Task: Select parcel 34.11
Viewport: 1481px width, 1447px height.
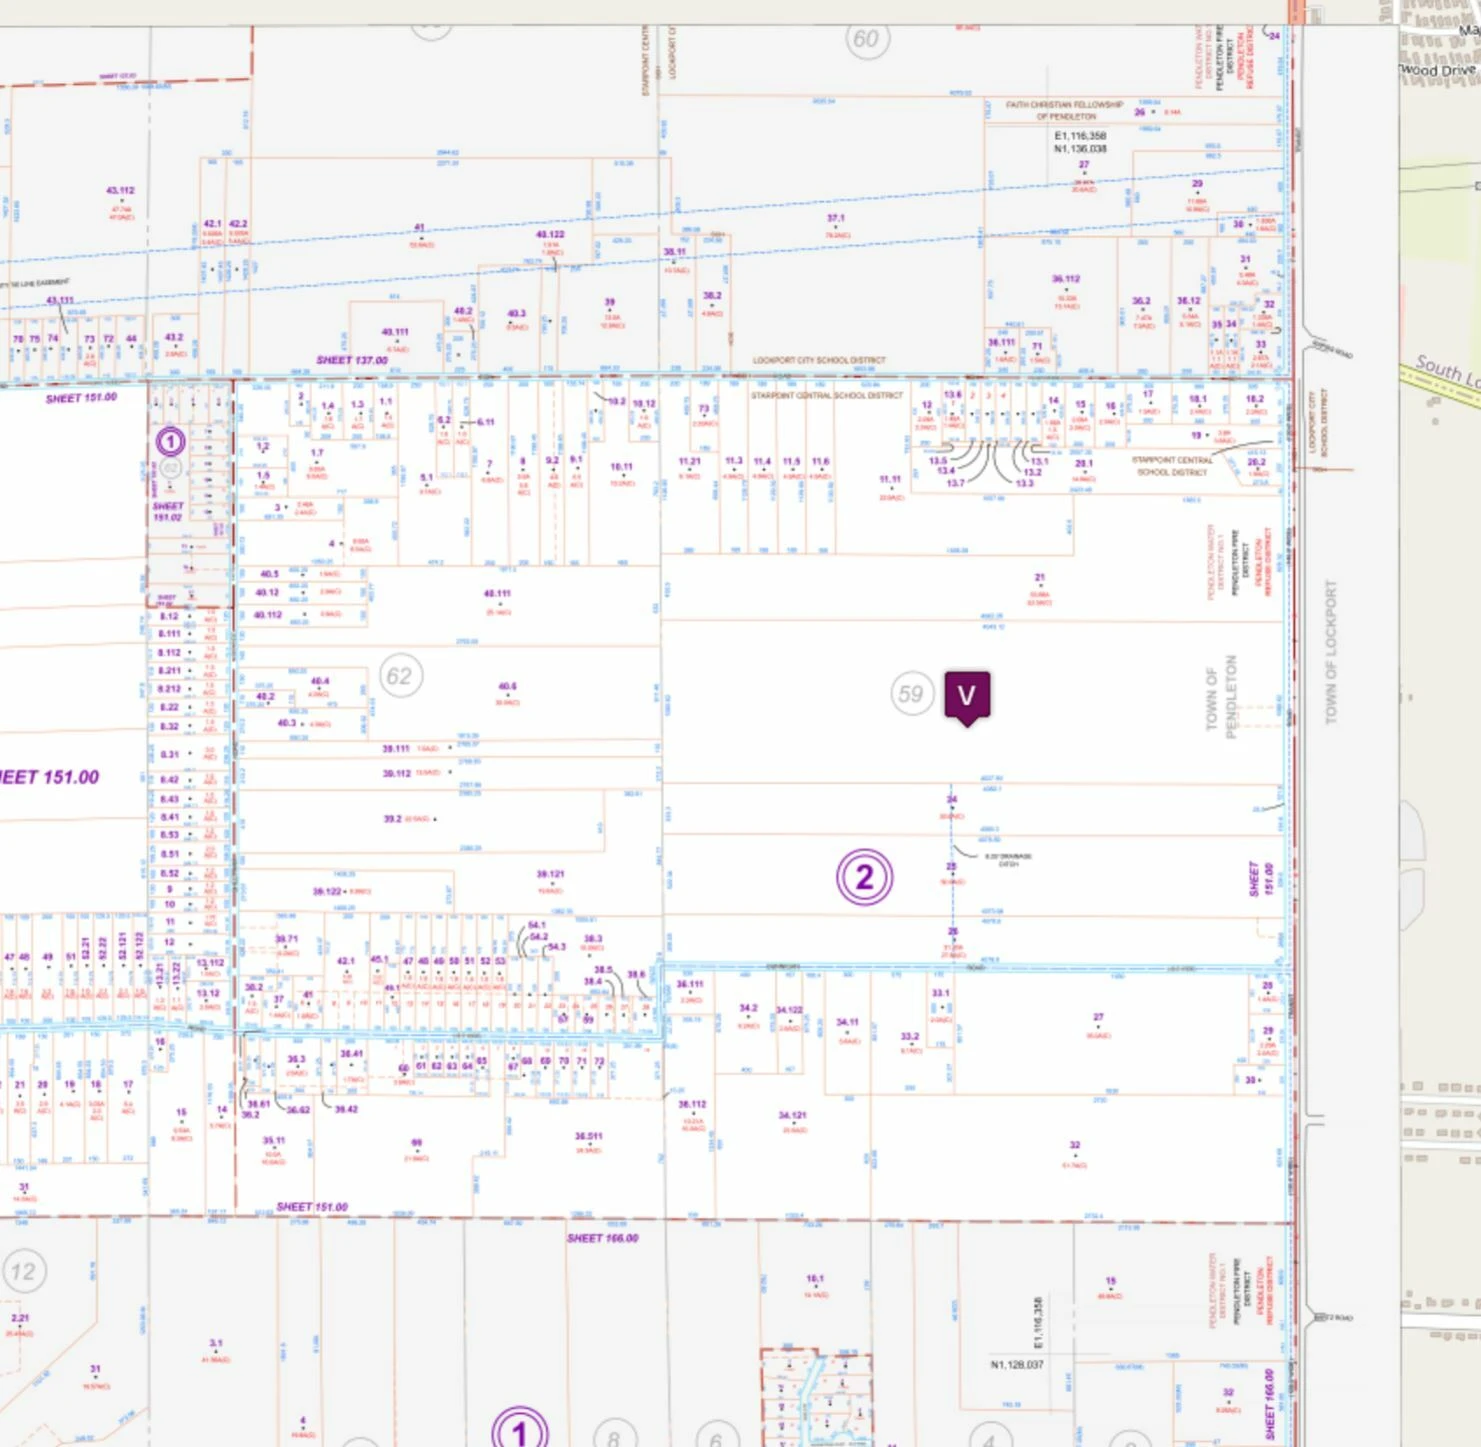Action: [847, 1023]
